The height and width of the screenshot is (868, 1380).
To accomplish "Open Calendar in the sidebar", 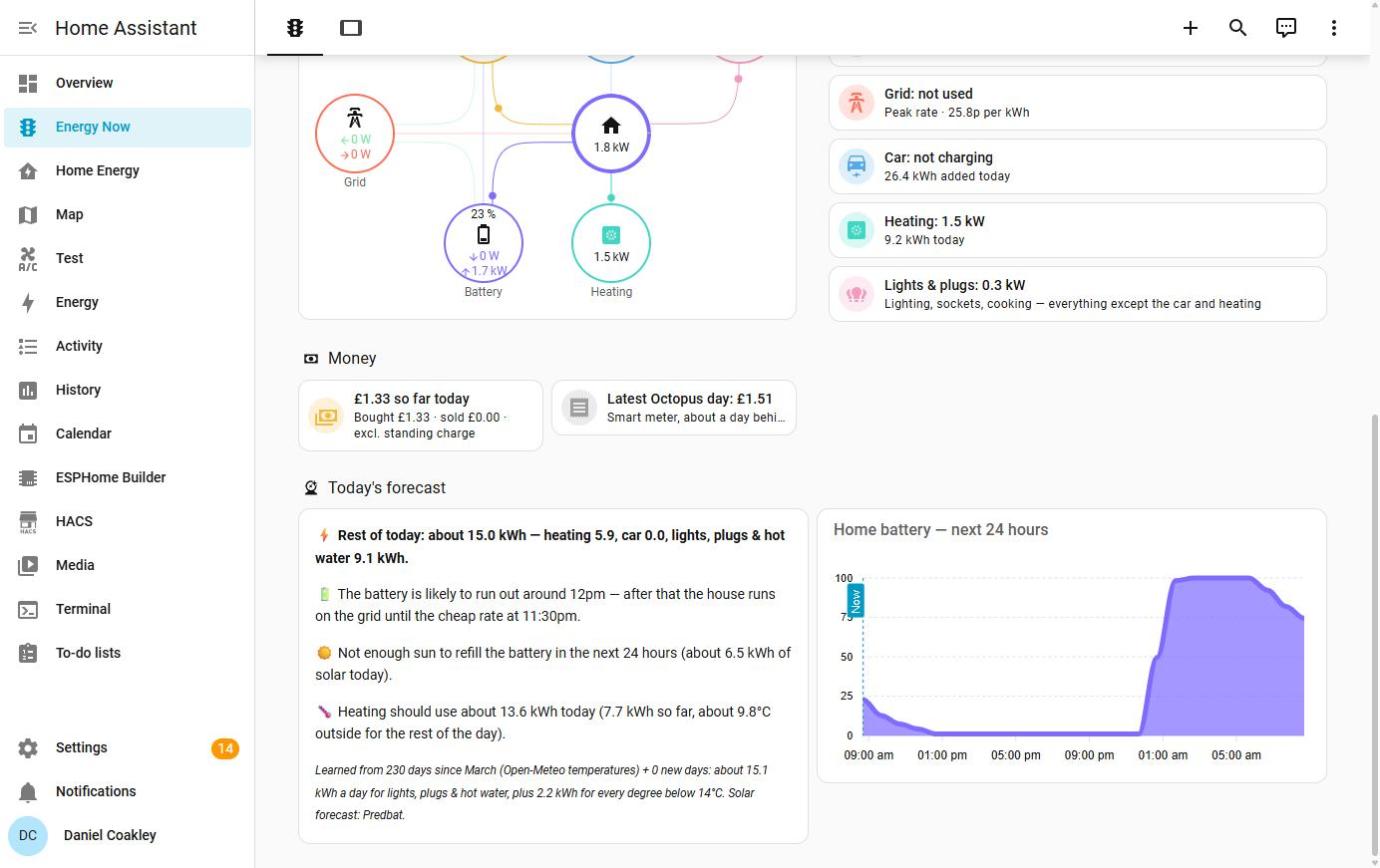I will click(128, 434).
